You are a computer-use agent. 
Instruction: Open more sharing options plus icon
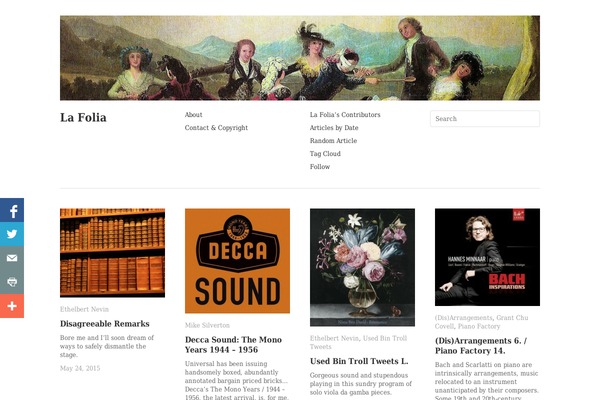tap(11, 305)
